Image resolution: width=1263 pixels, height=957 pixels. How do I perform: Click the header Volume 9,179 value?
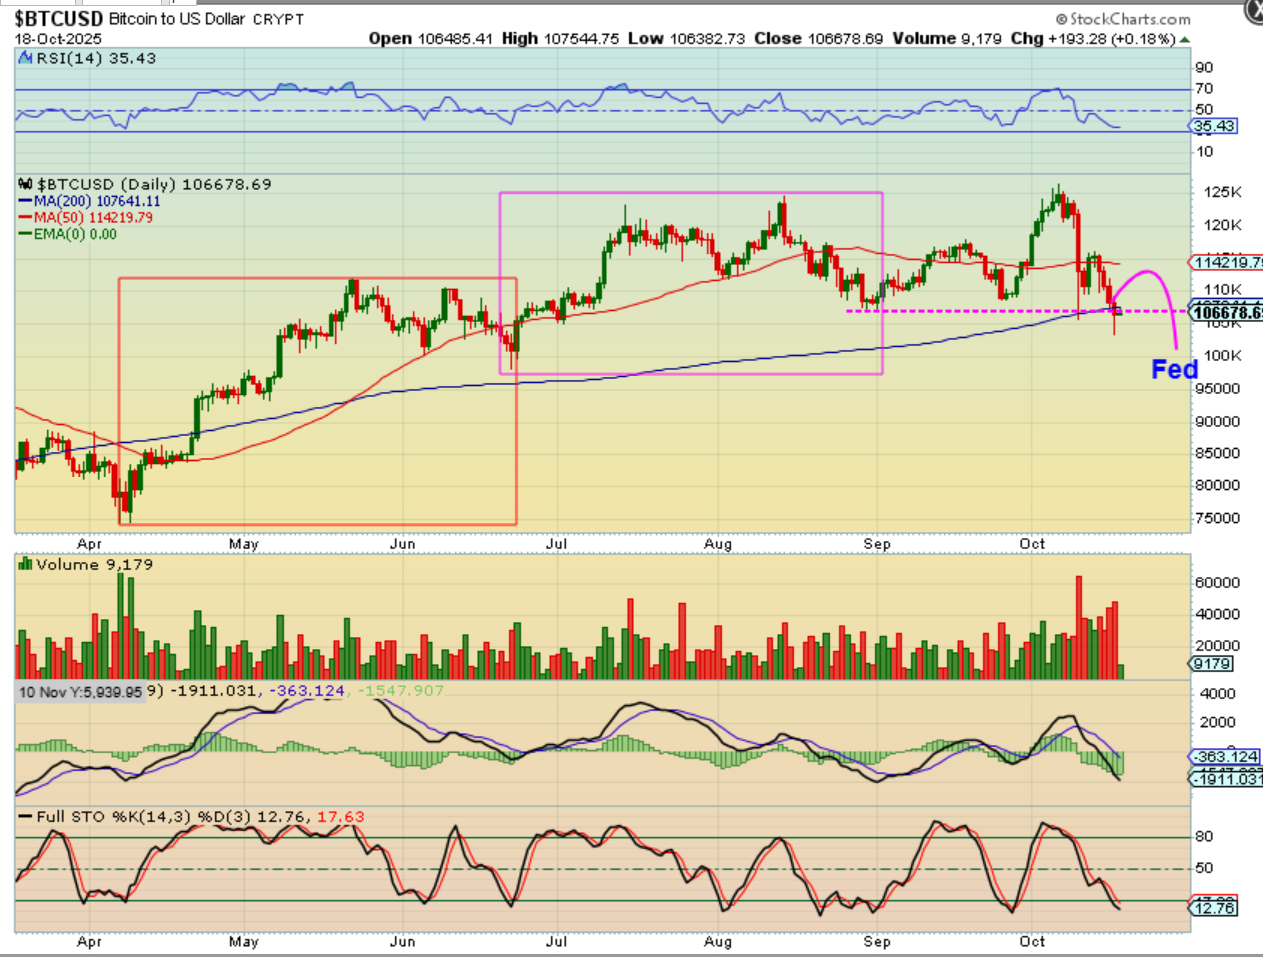947,38
